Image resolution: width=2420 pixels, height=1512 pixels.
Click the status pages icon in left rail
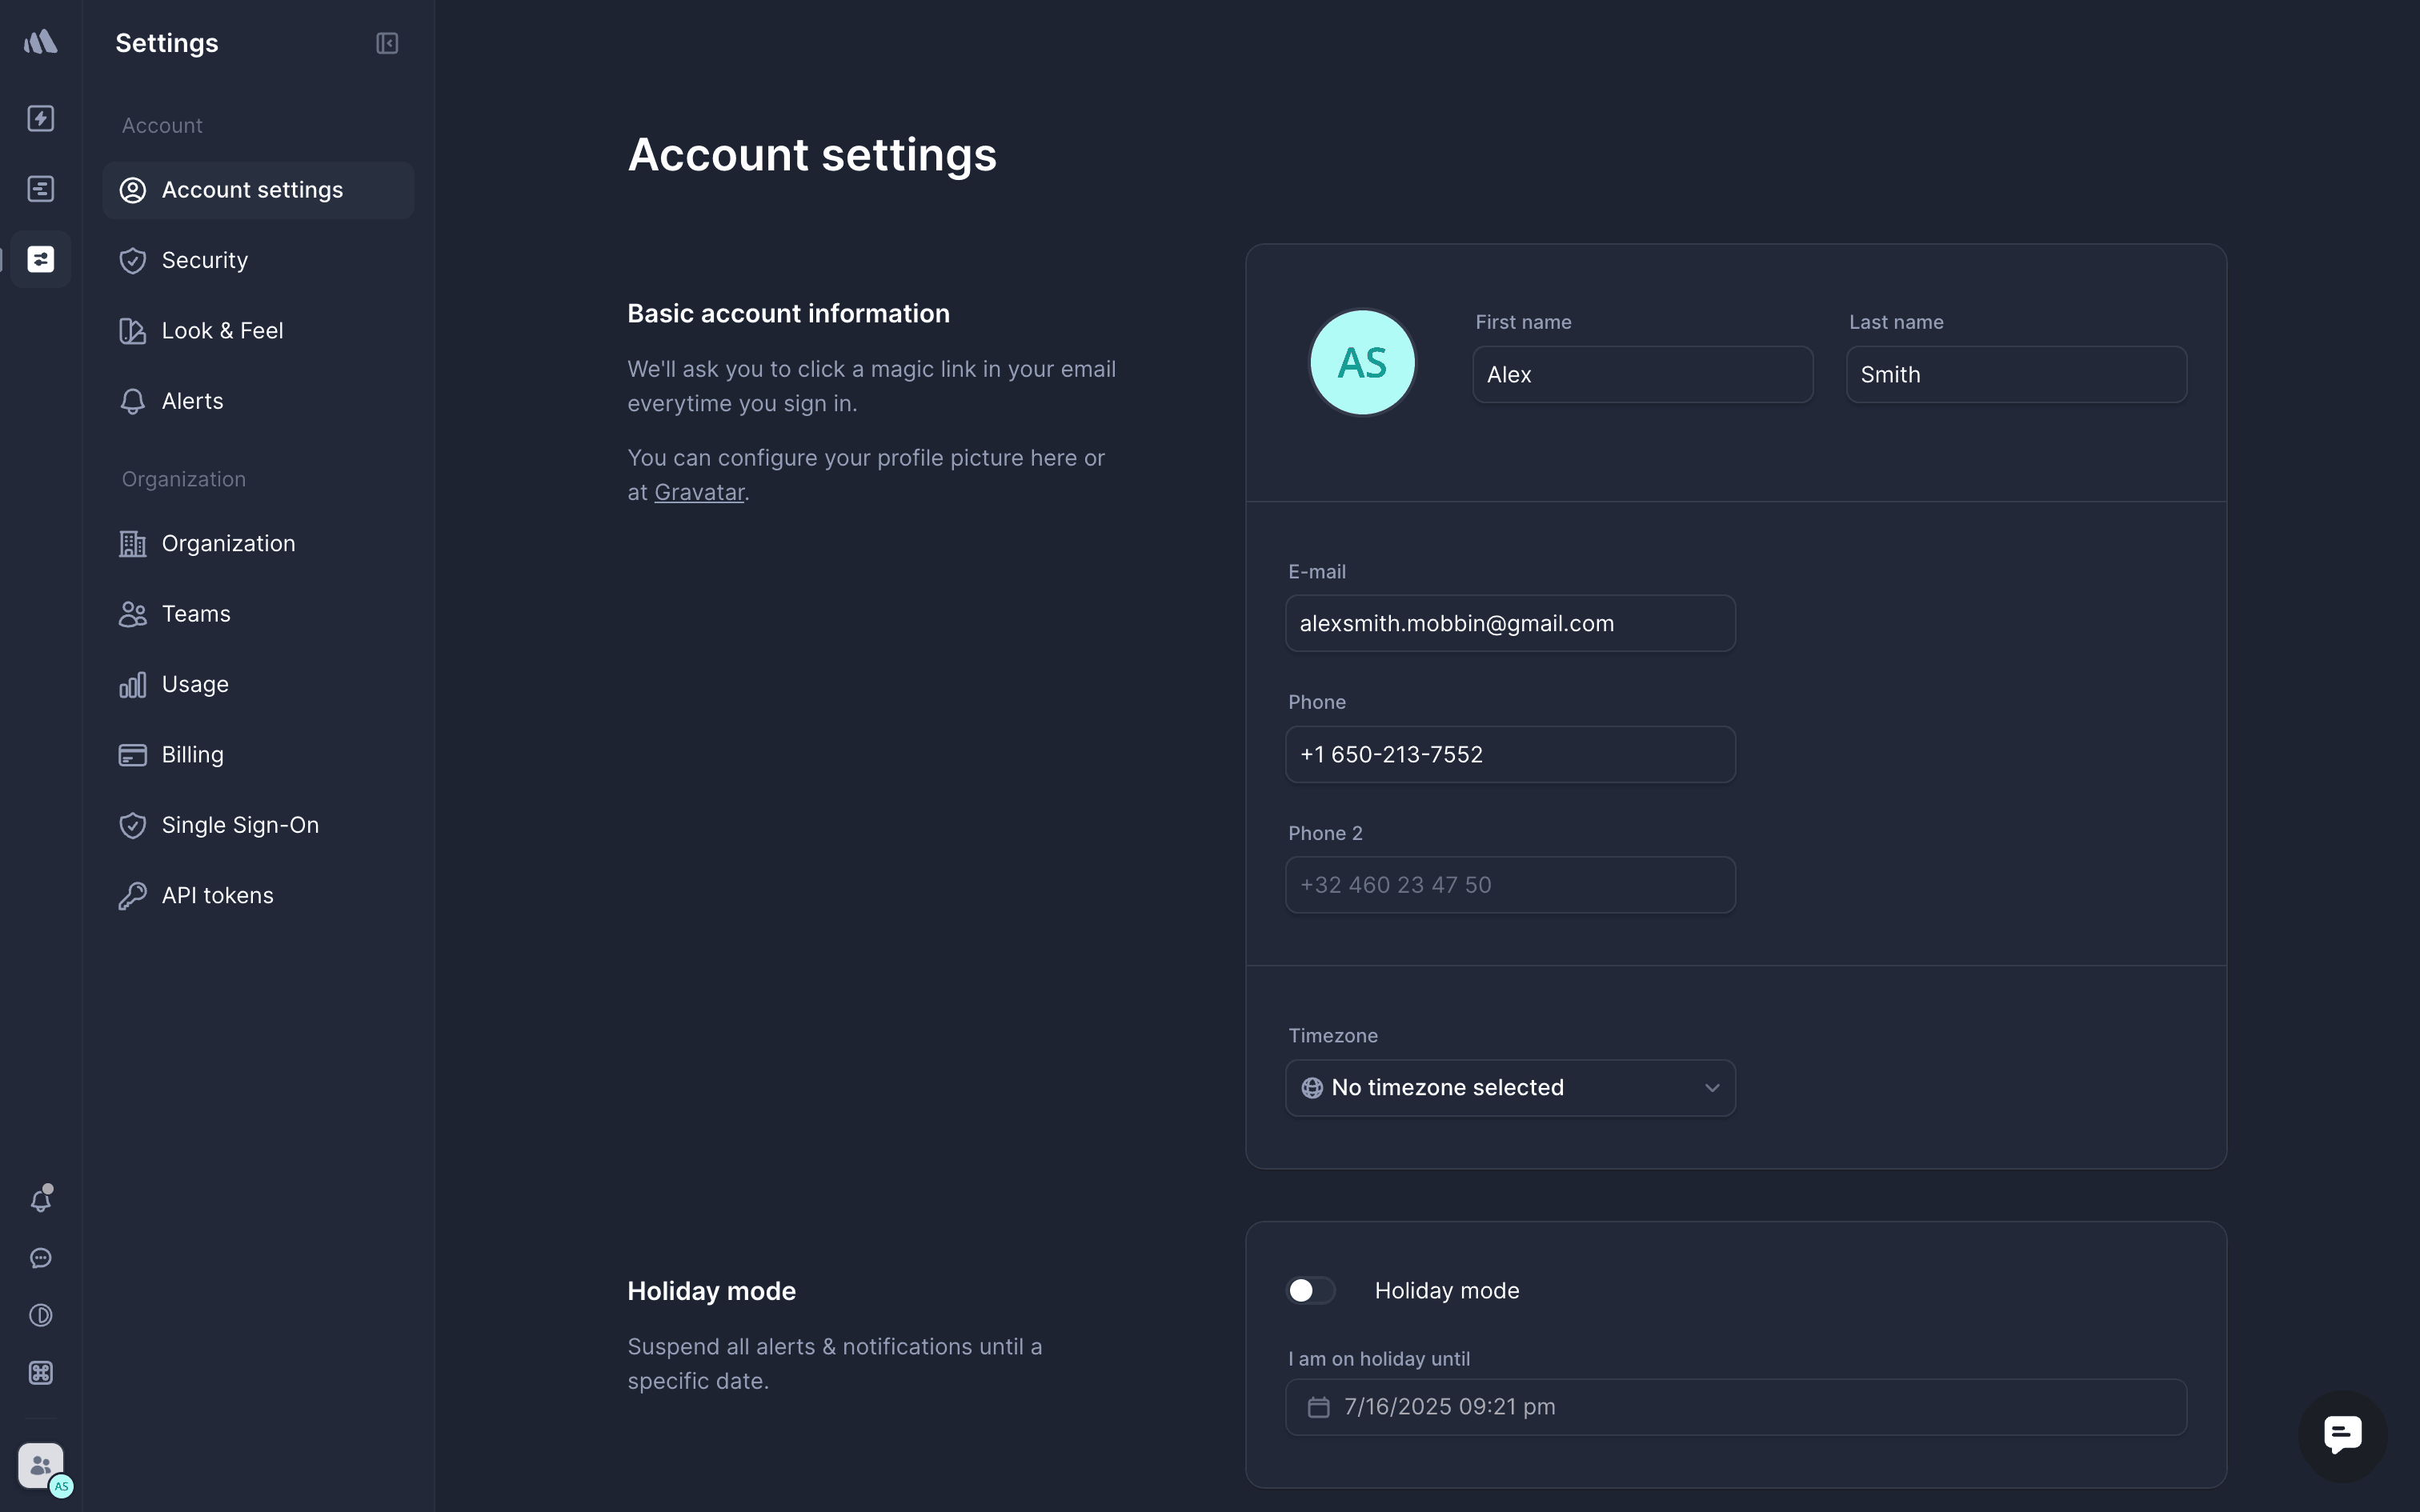41,189
